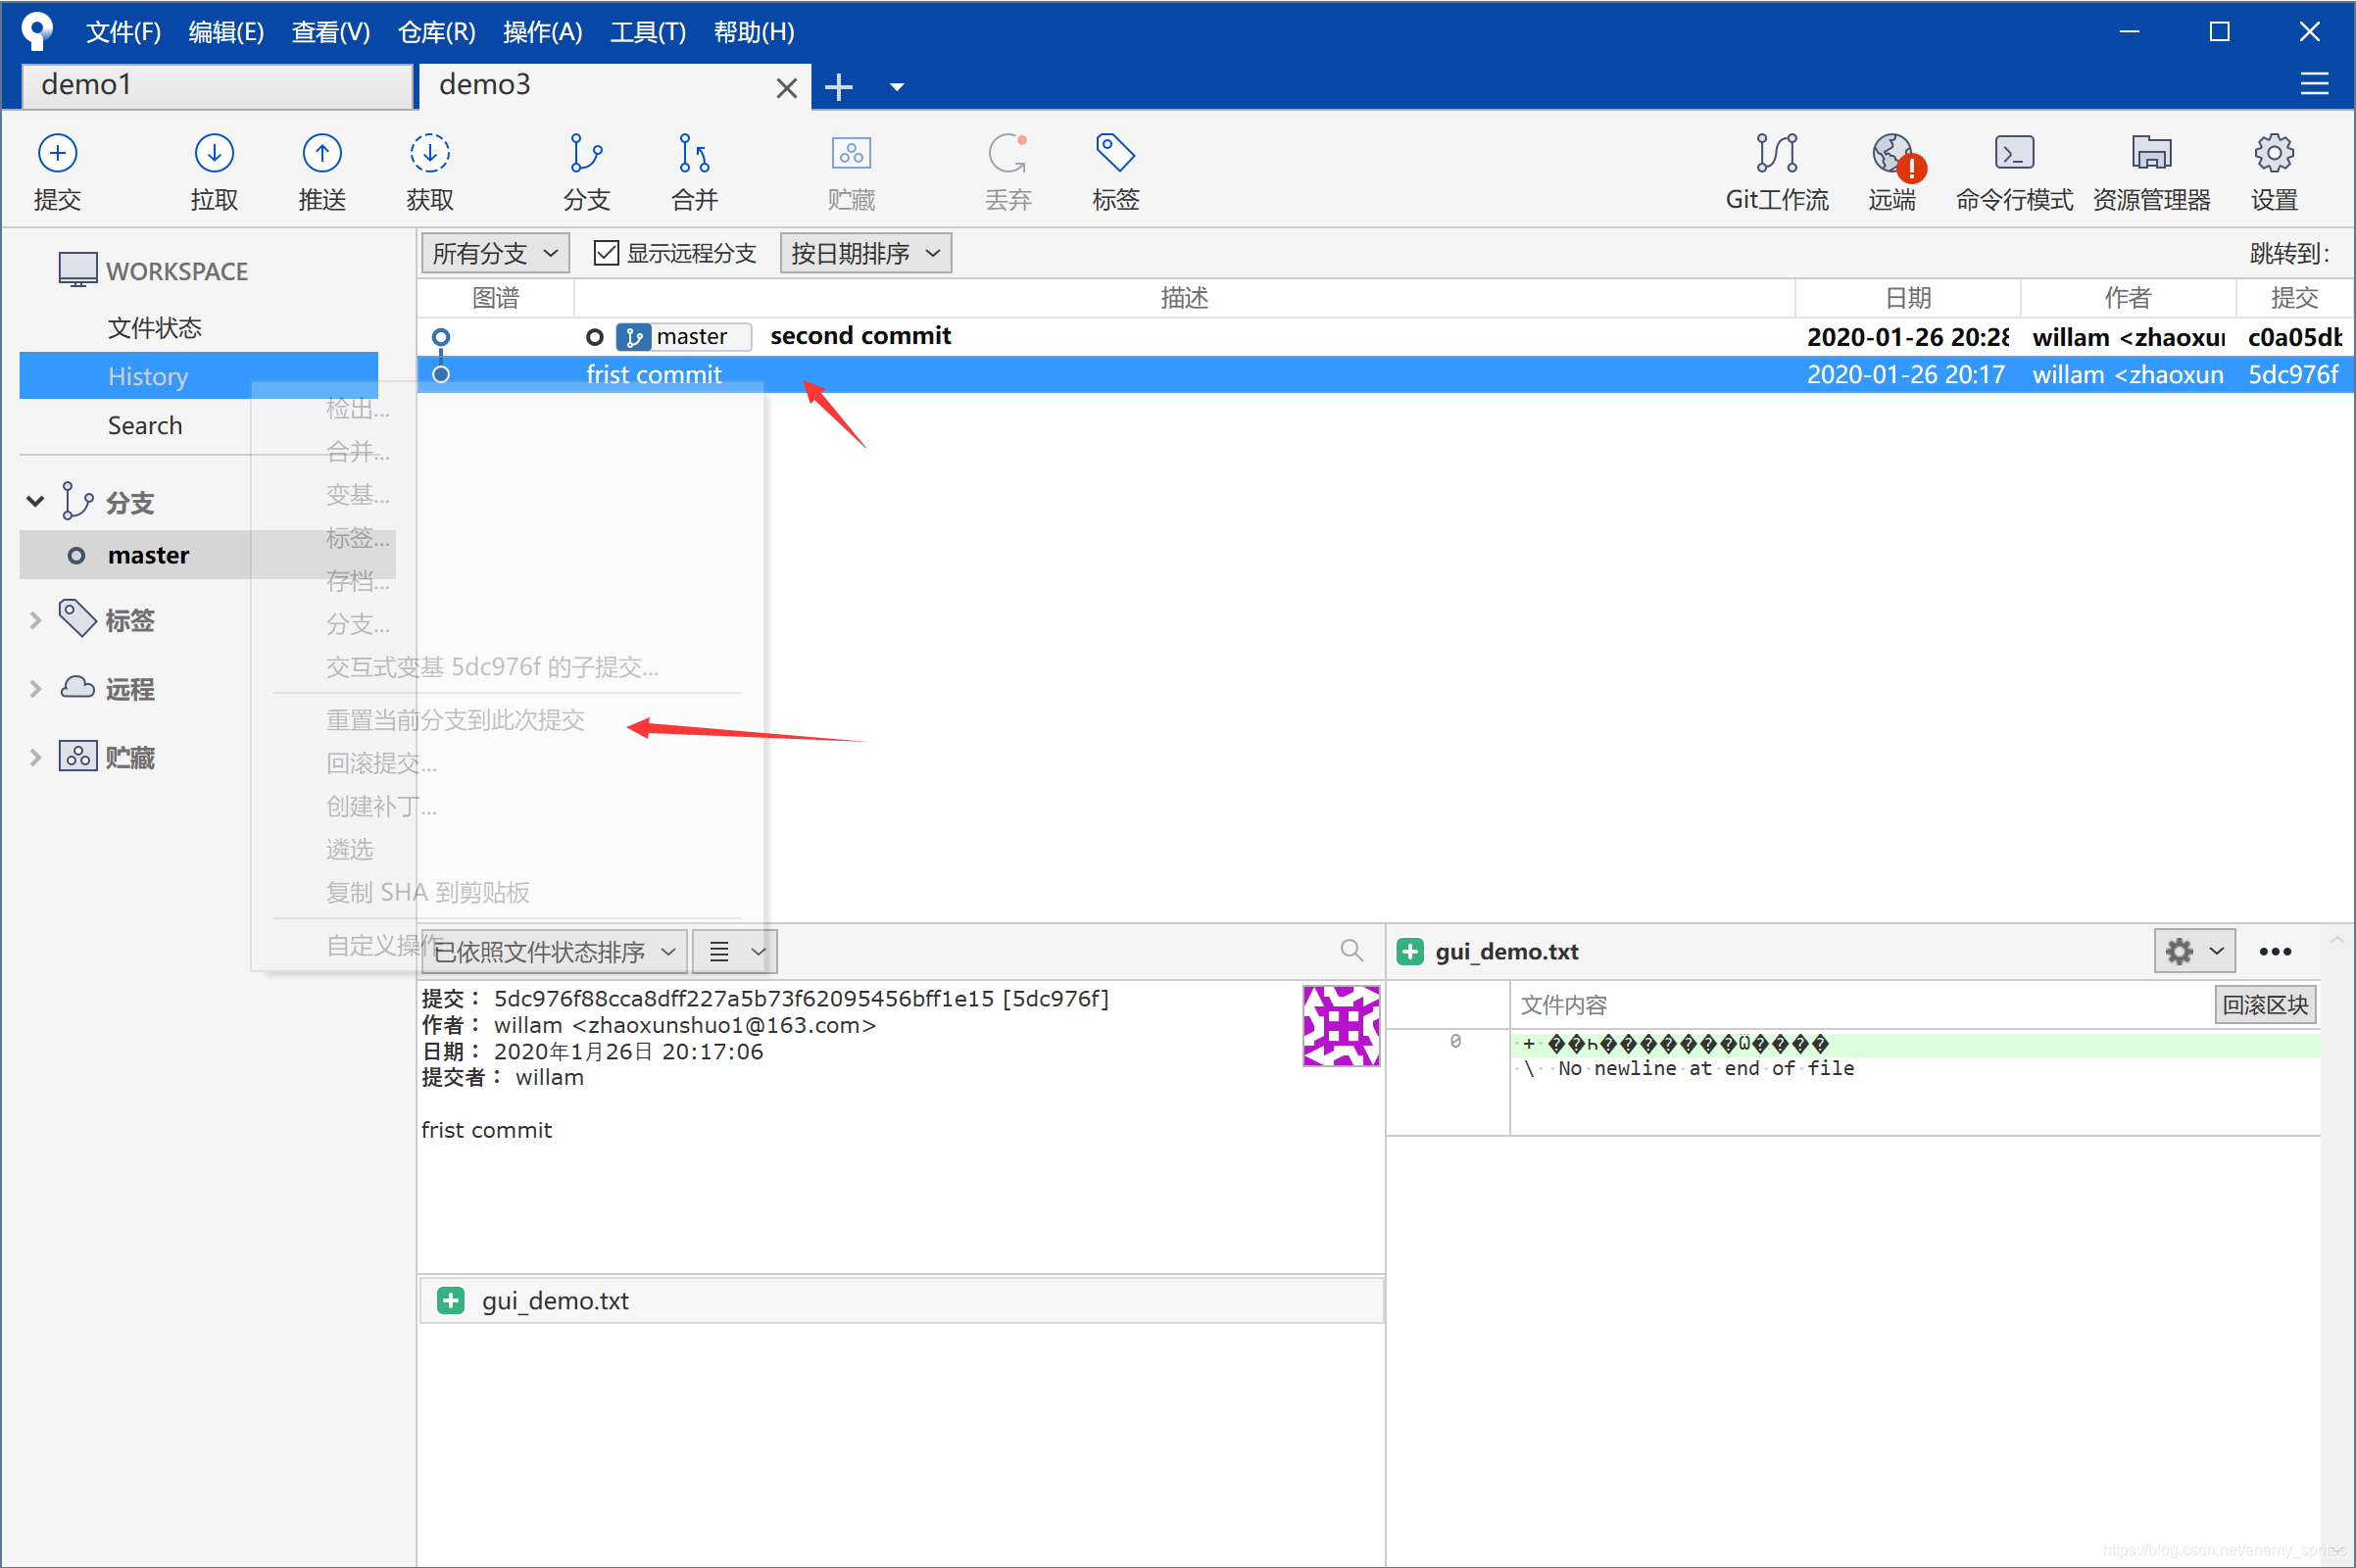Open the 按日期排序 sorting dropdown

pyautogui.click(x=865, y=253)
